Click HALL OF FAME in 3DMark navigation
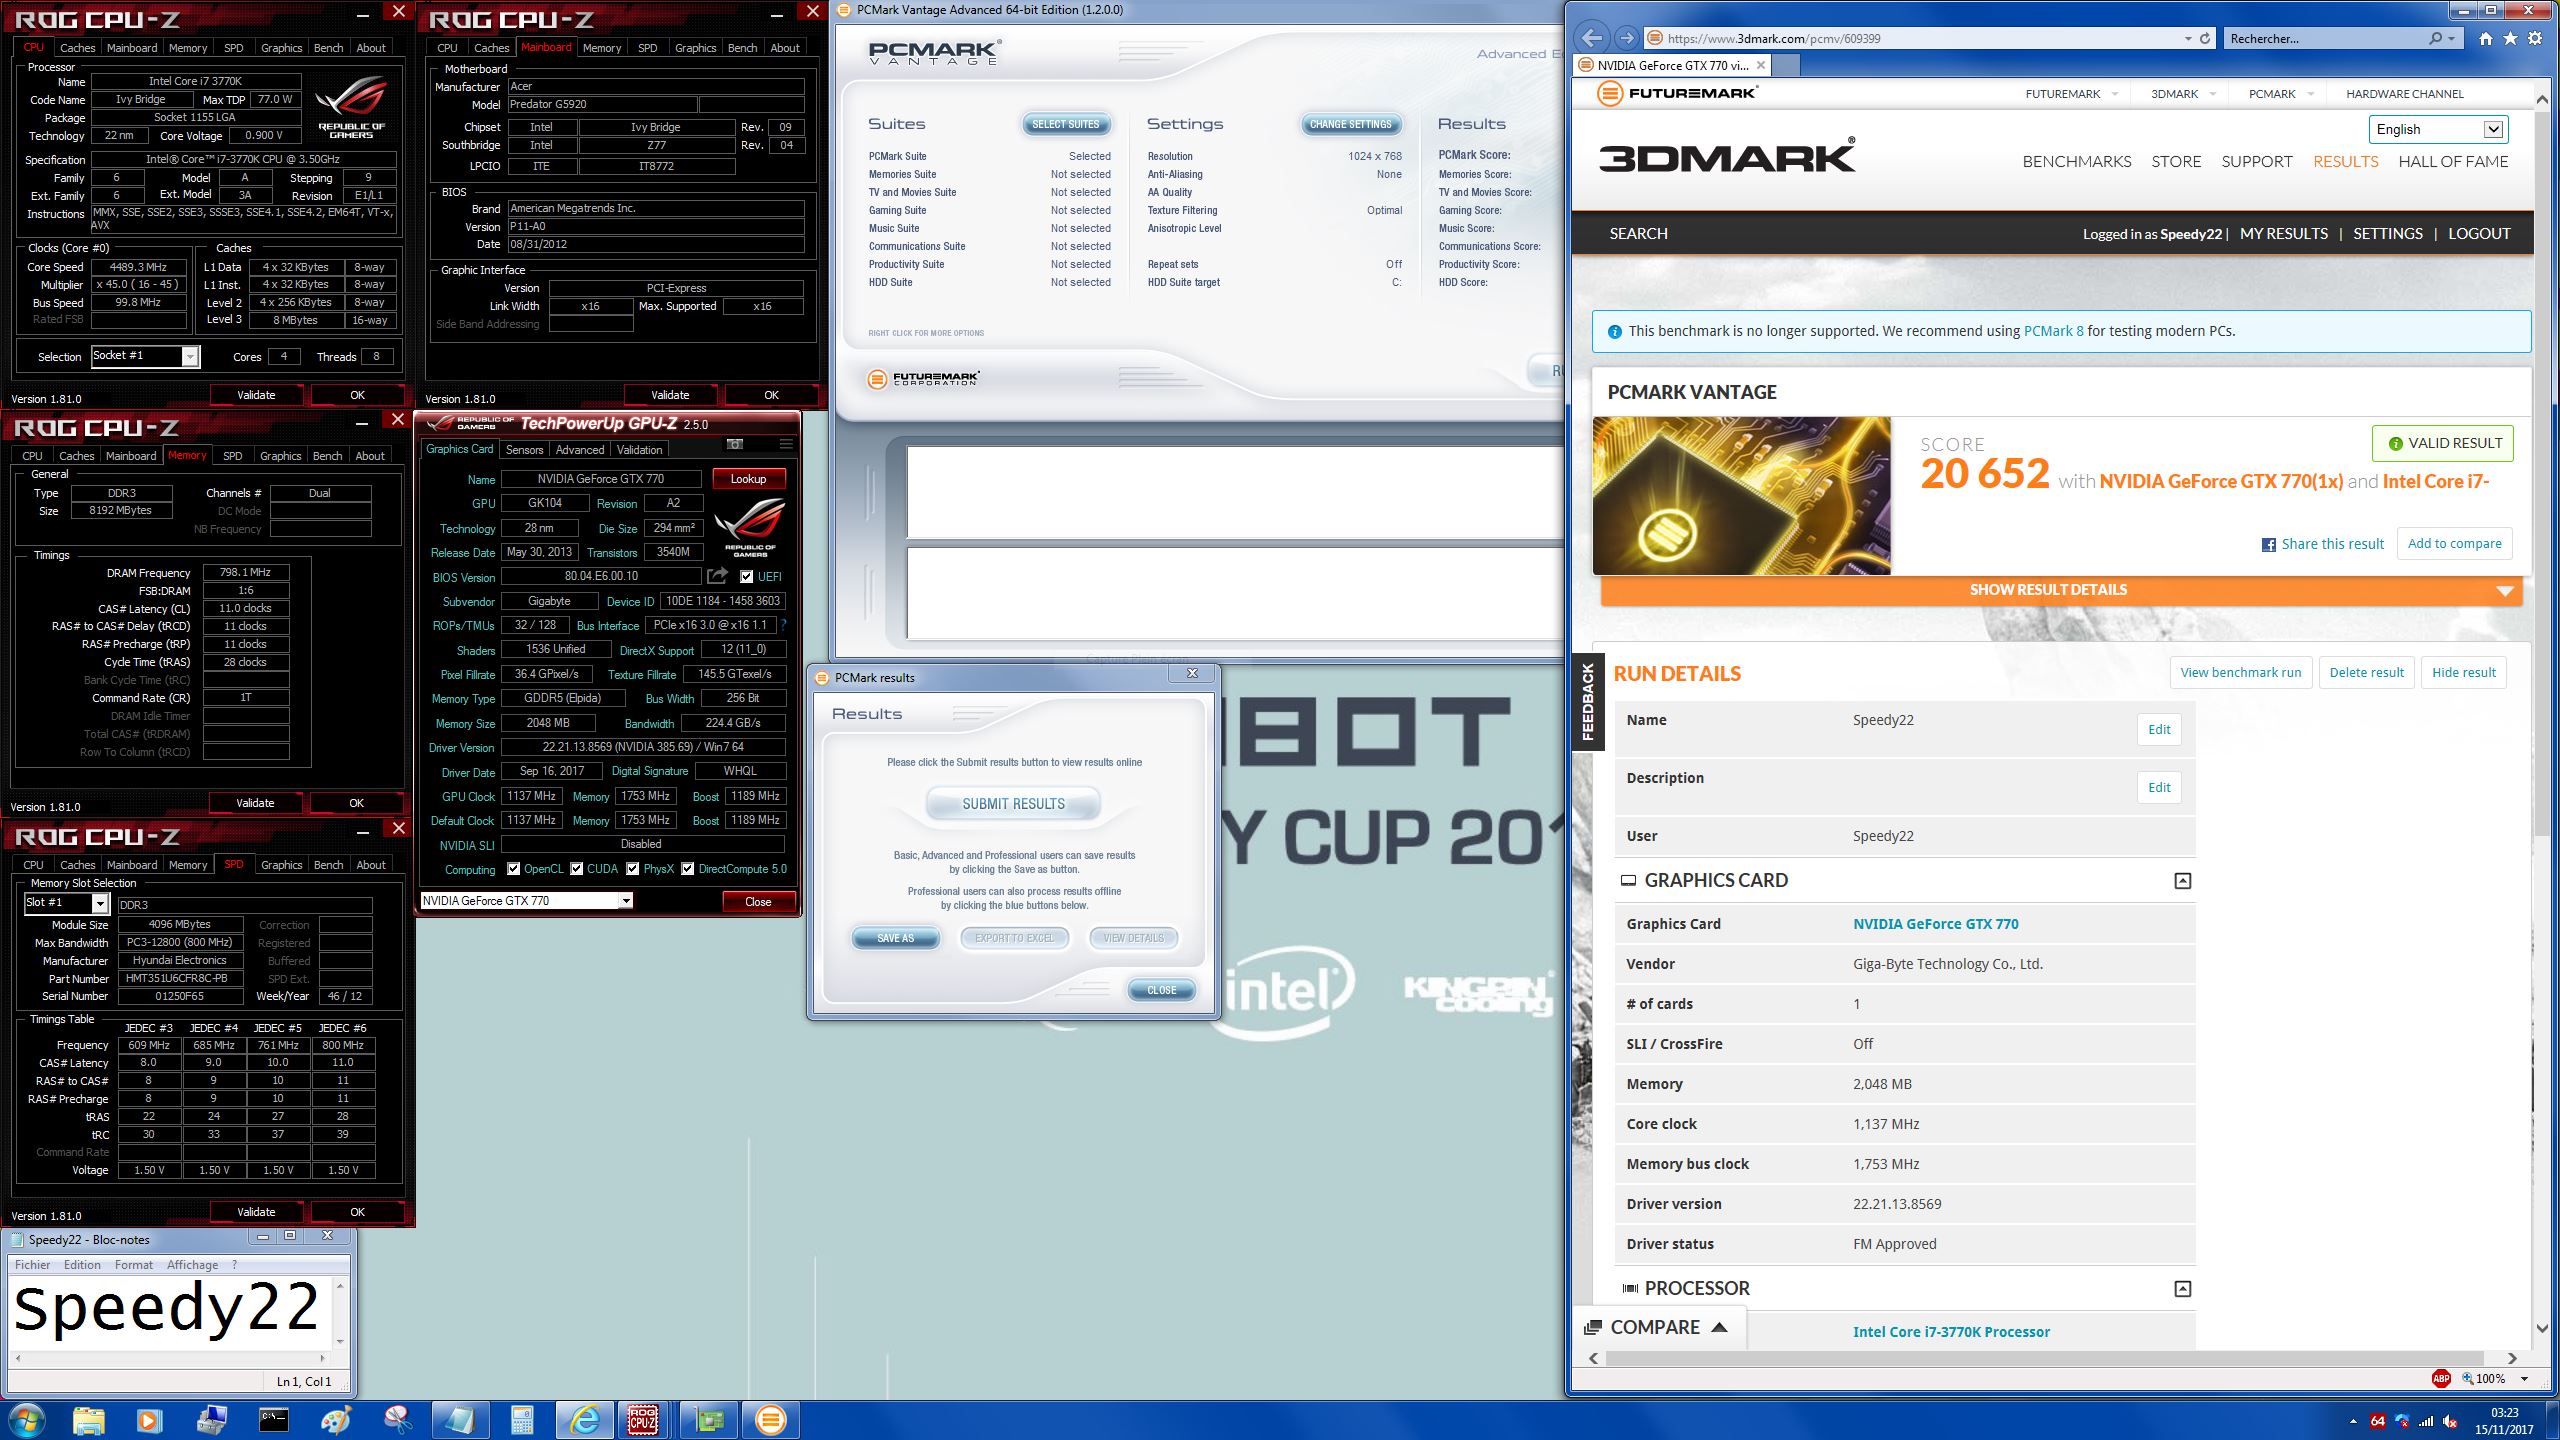The image size is (2560, 1440). coord(2453,161)
